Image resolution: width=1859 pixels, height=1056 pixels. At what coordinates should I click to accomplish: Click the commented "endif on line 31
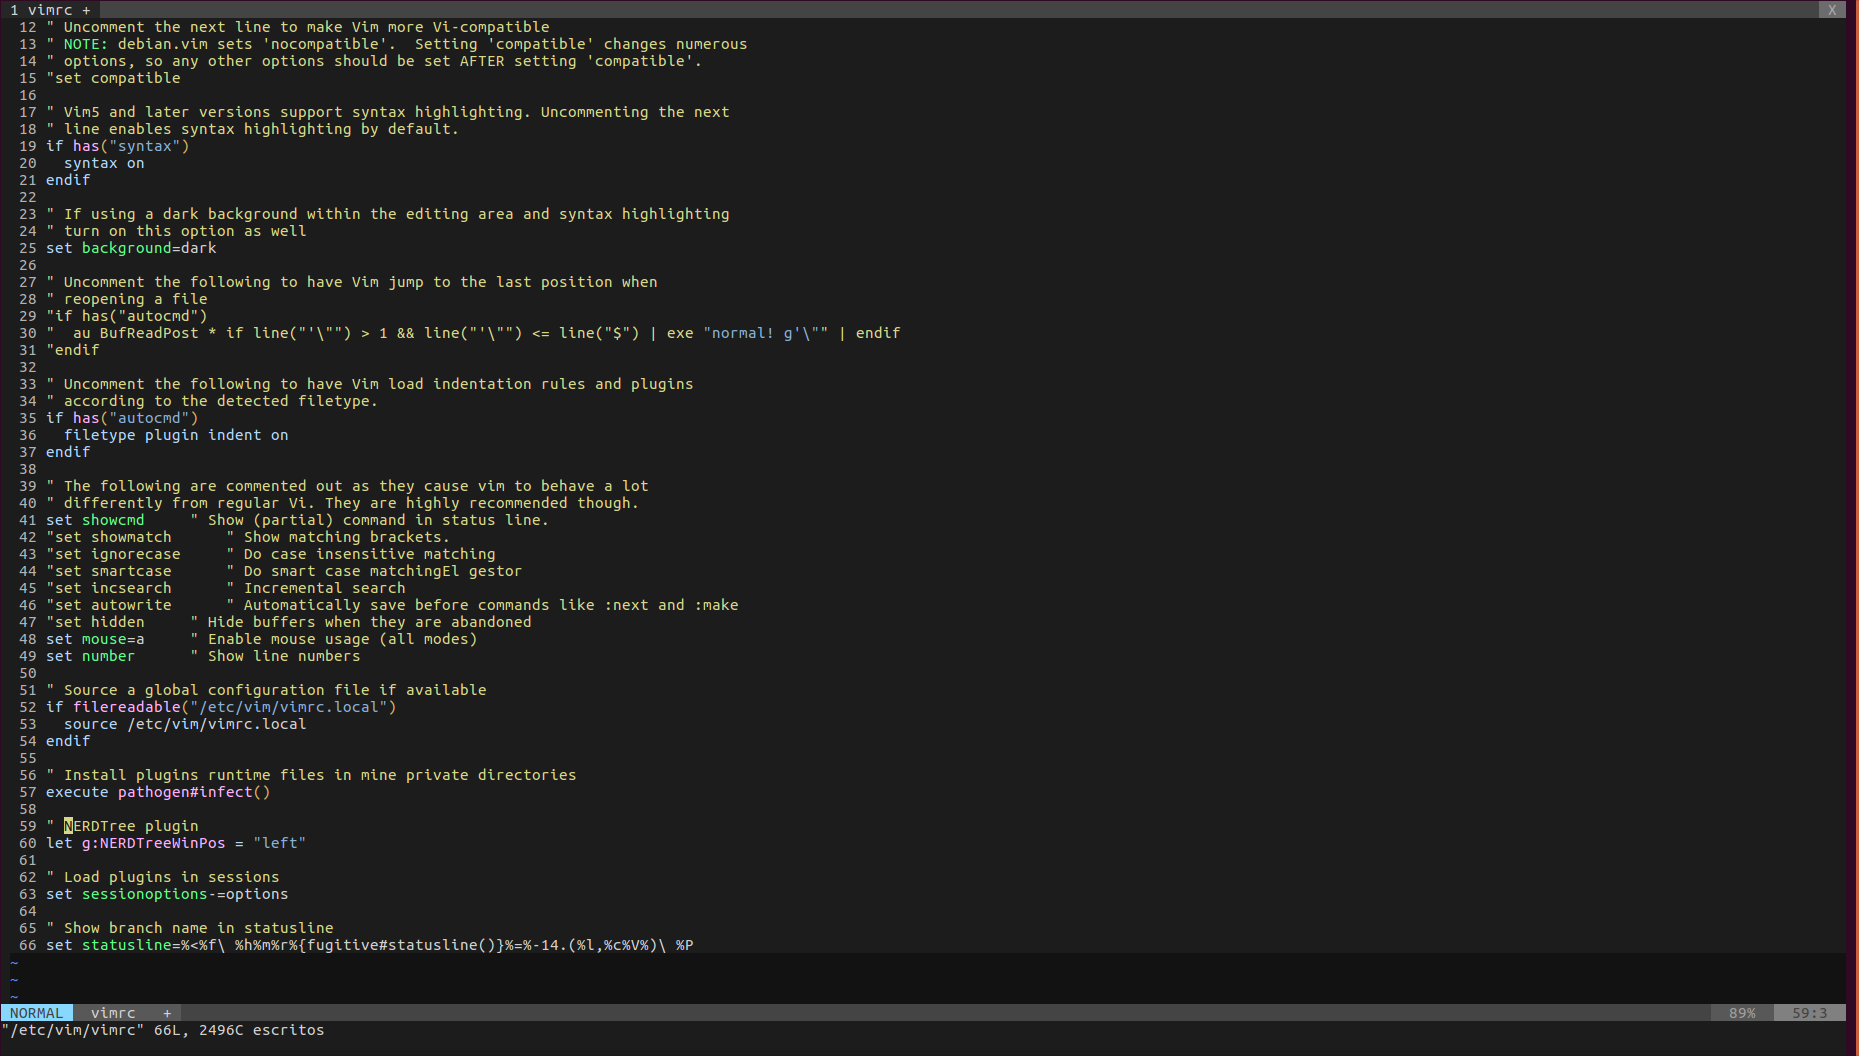(72, 350)
